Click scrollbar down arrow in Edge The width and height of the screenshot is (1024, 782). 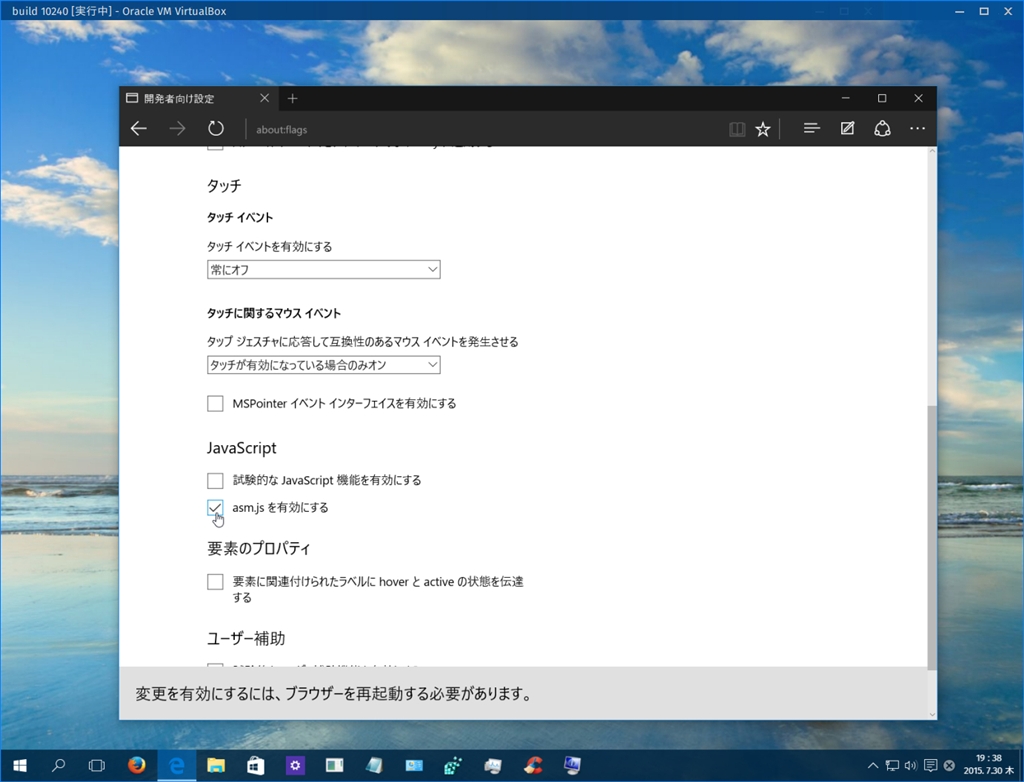(932, 714)
